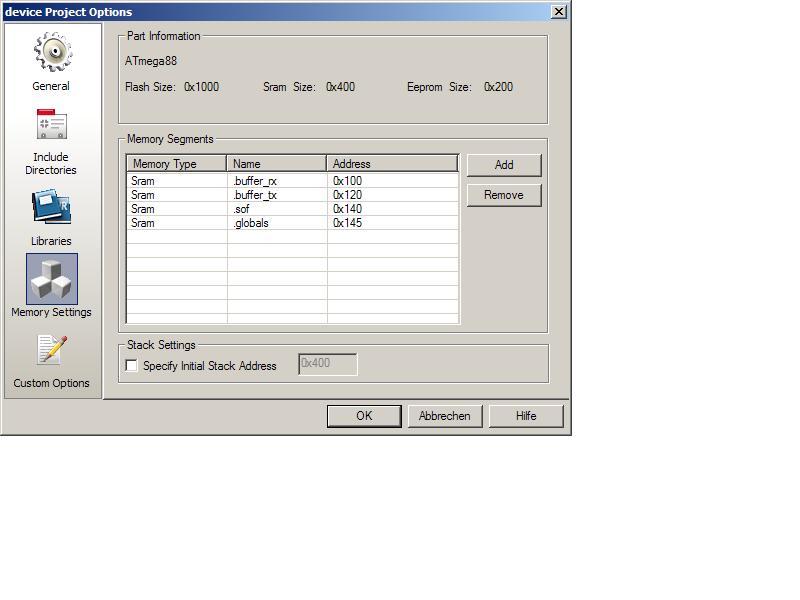The height and width of the screenshot is (600, 800).
Task: Click Sram type in the .globals row
Action: pyautogui.click(x=143, y=223)
